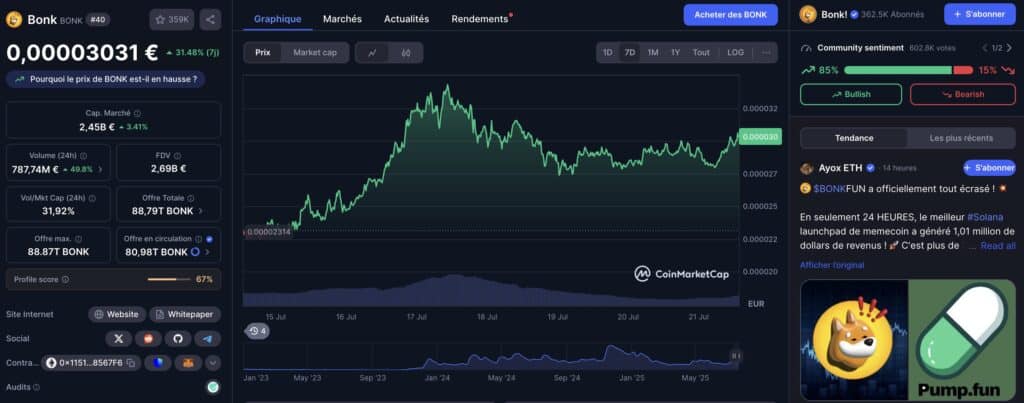Subscribe to Bonk! community header button
The image size is (1024, 403).
pyautogui.click(x=980, y=14)
